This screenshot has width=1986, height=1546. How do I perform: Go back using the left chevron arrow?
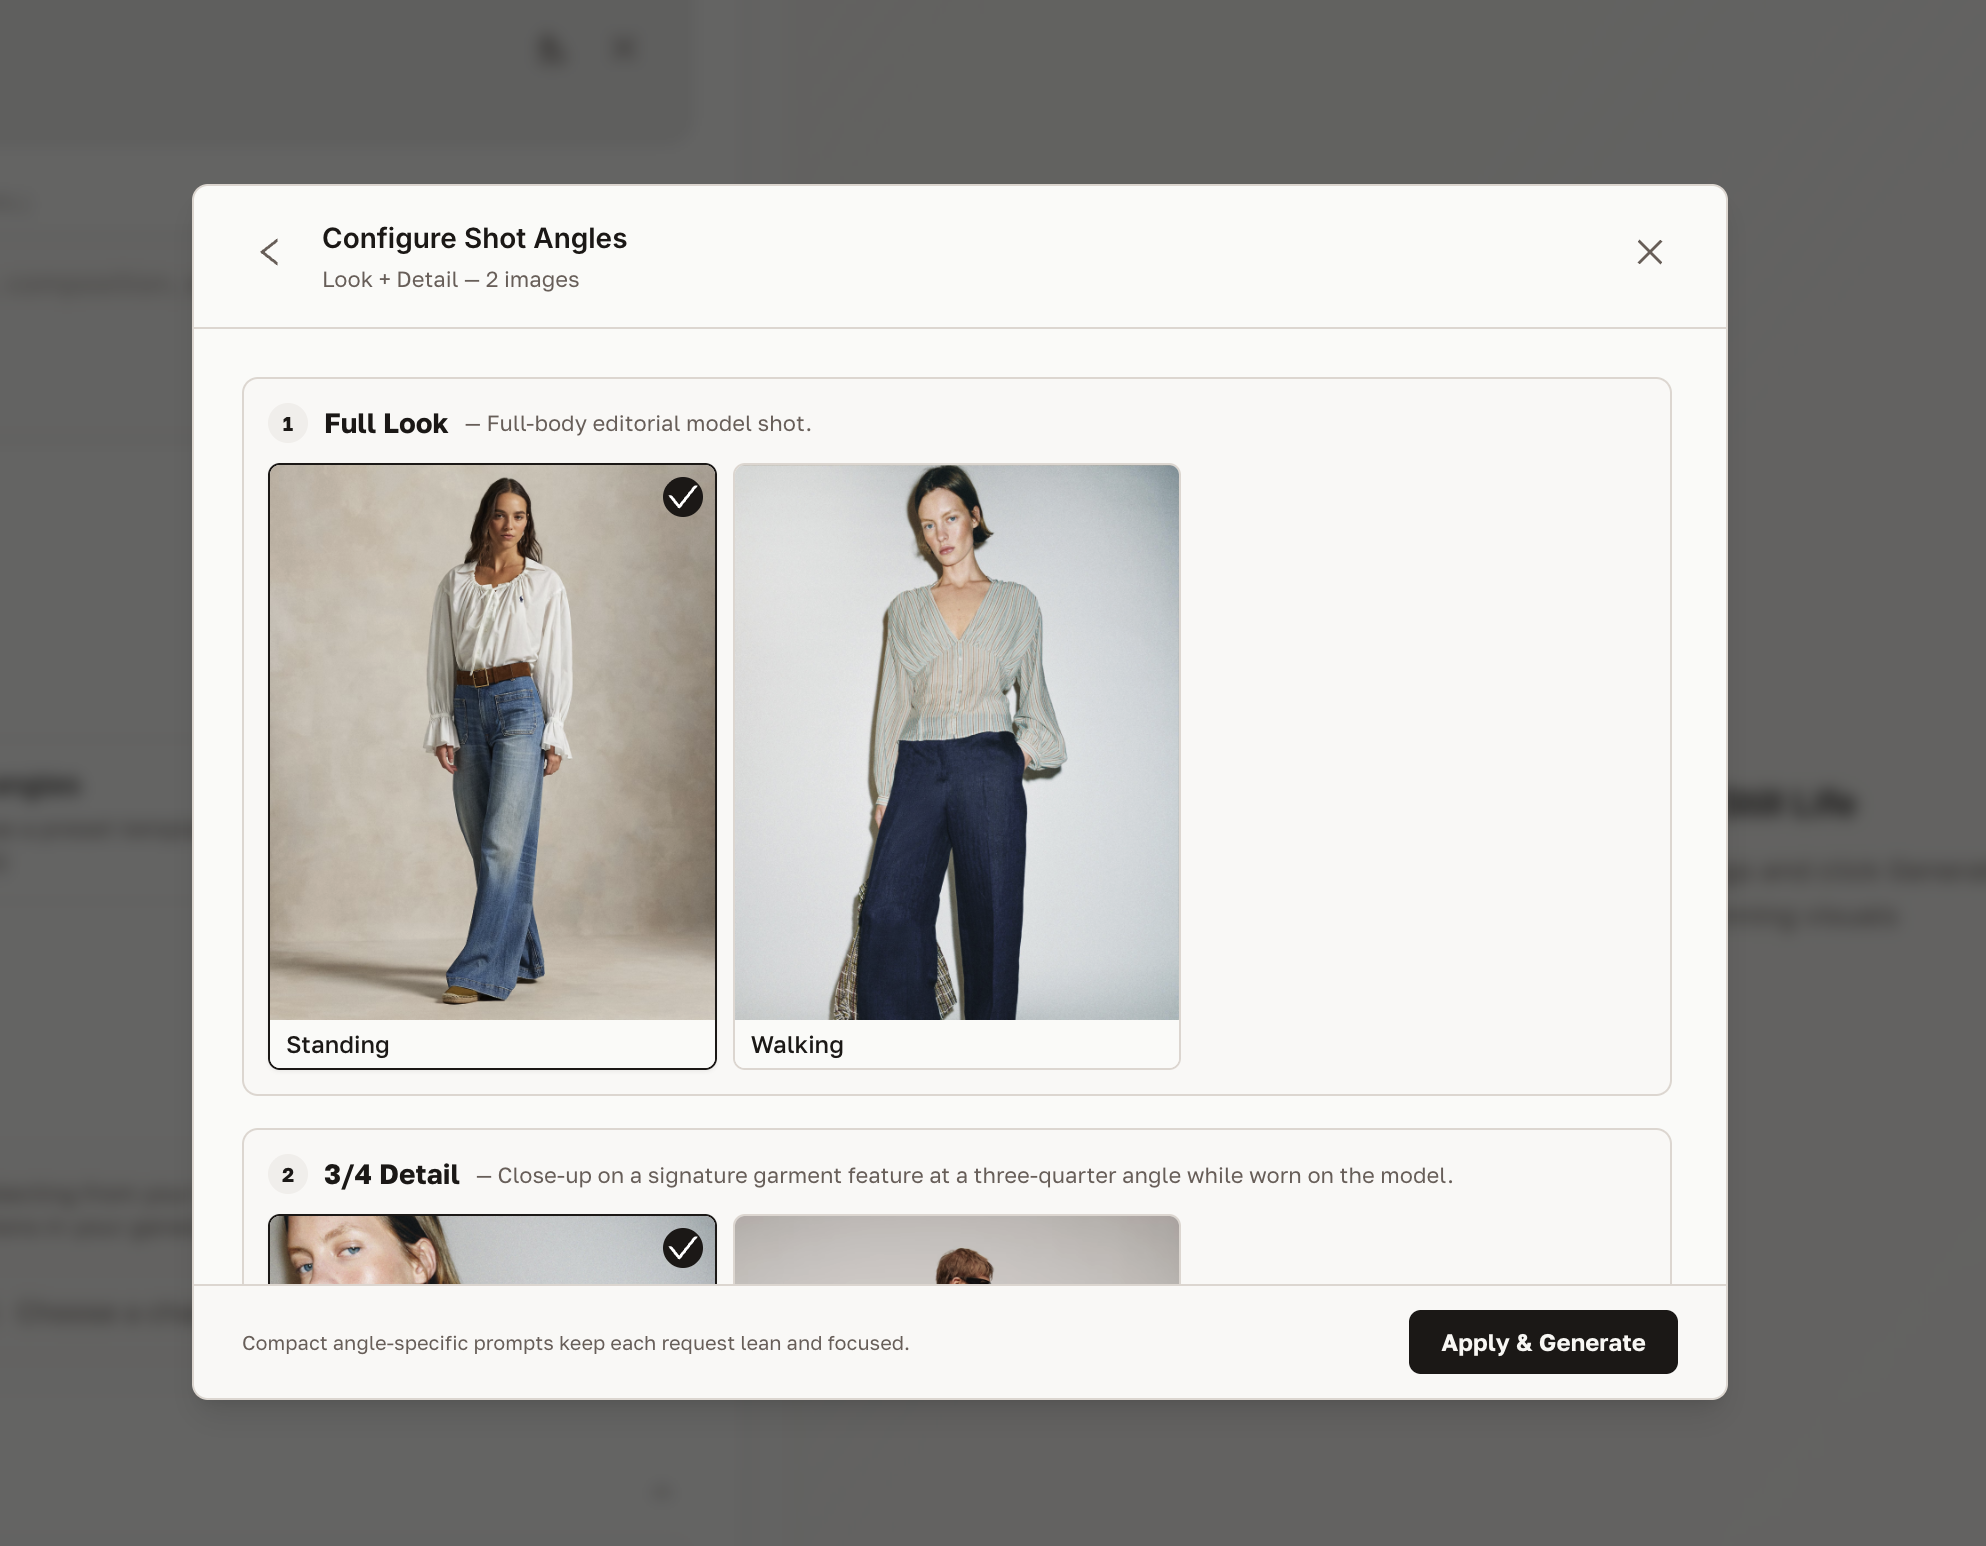click(269, 252)
